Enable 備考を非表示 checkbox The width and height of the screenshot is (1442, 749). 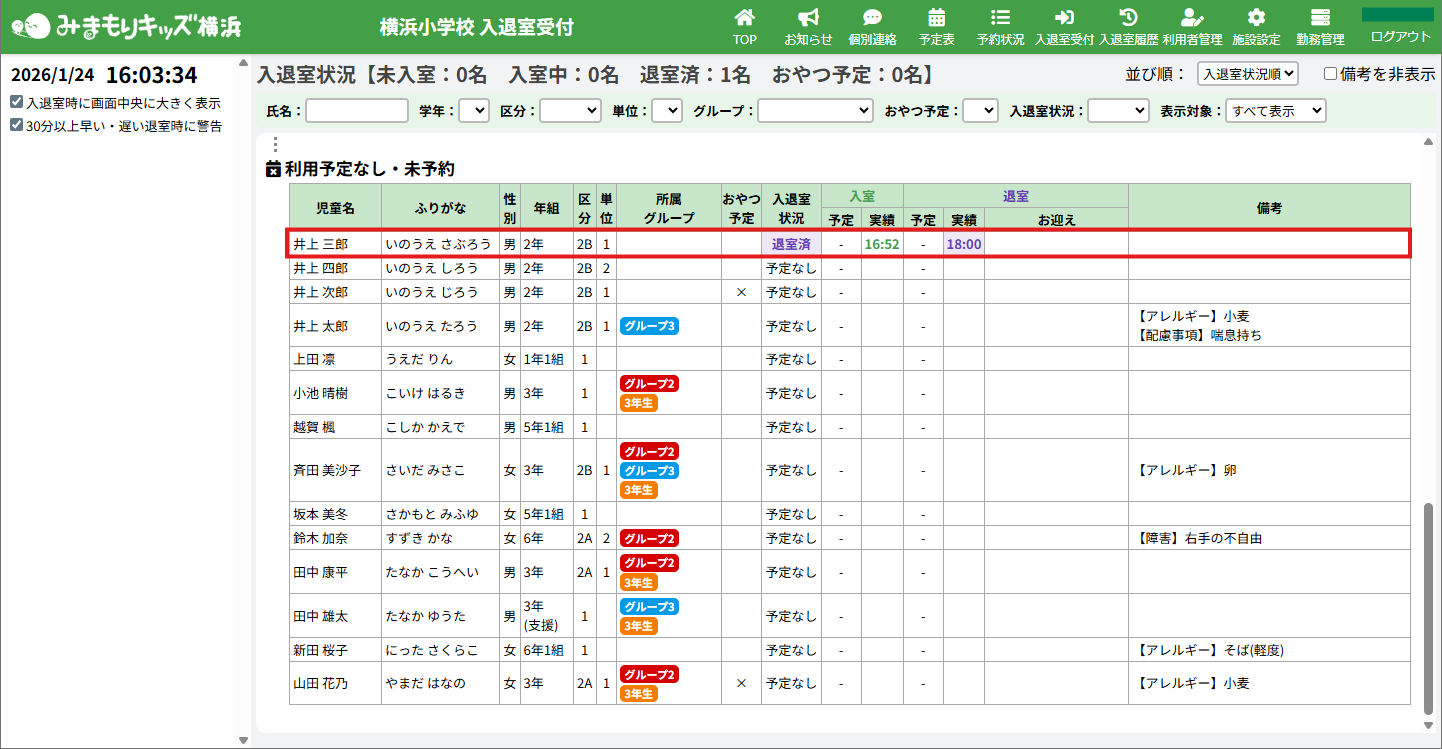click(1330, 74)
